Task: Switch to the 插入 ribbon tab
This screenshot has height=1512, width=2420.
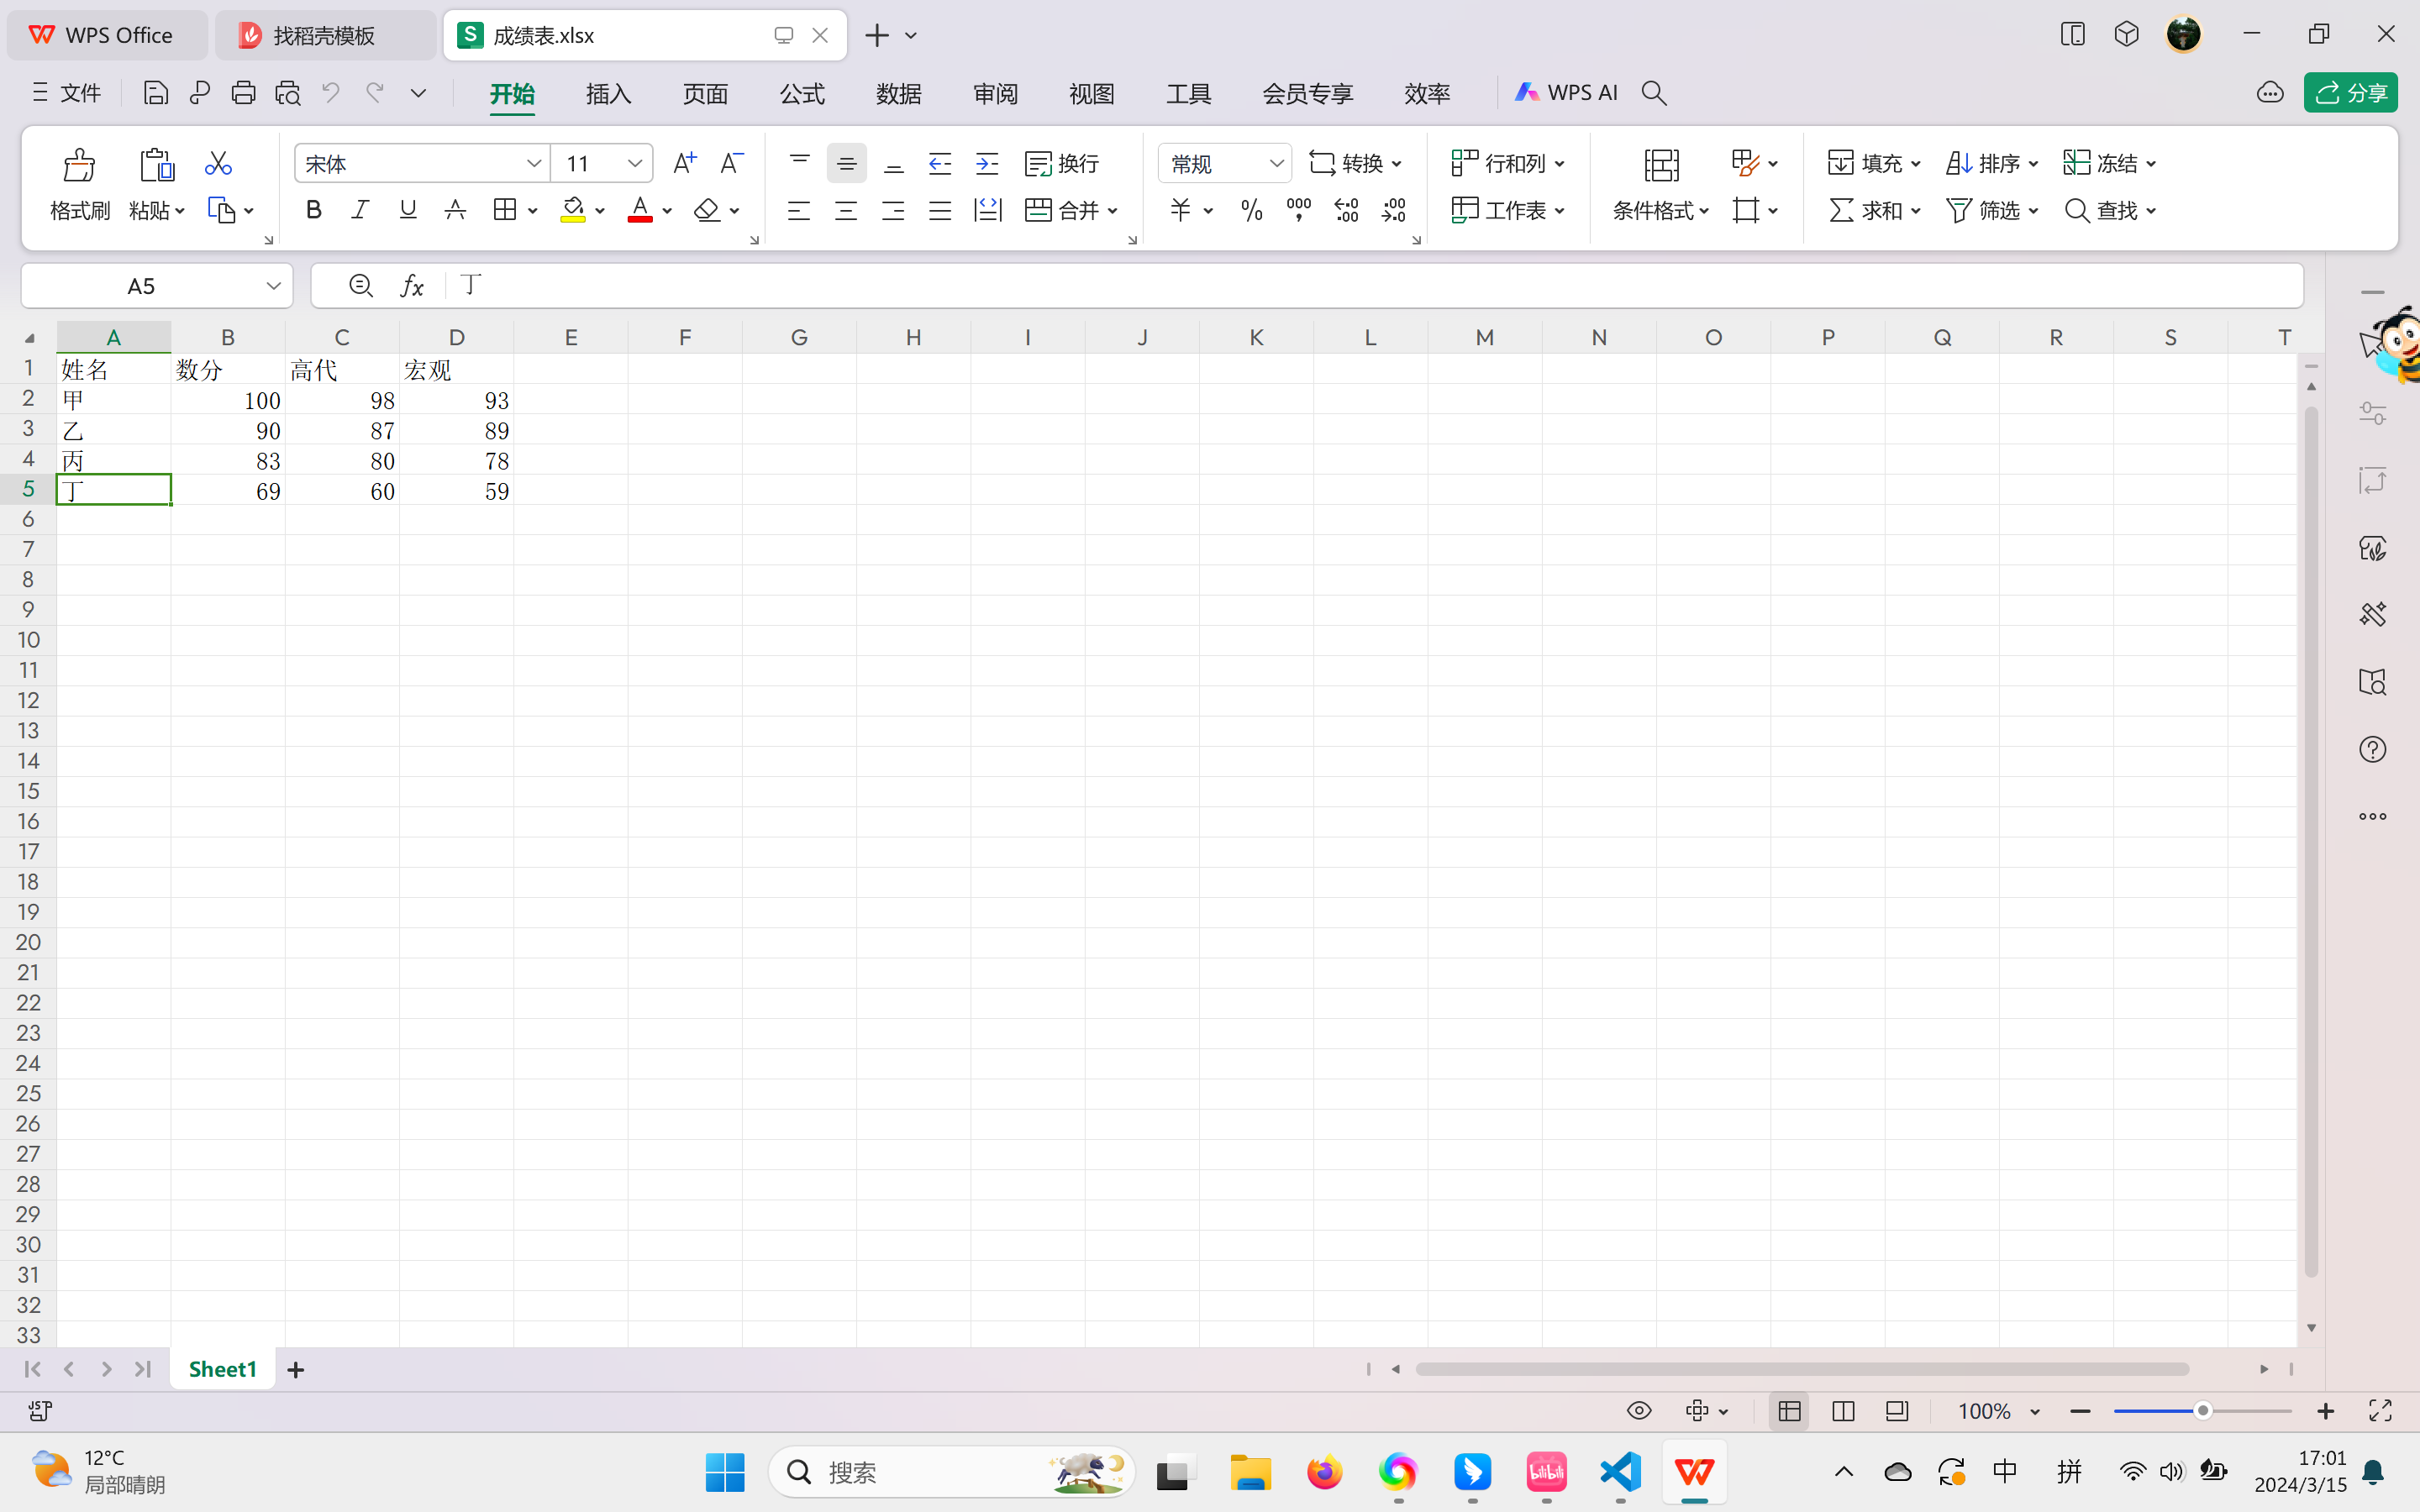Action: (608, 94)
